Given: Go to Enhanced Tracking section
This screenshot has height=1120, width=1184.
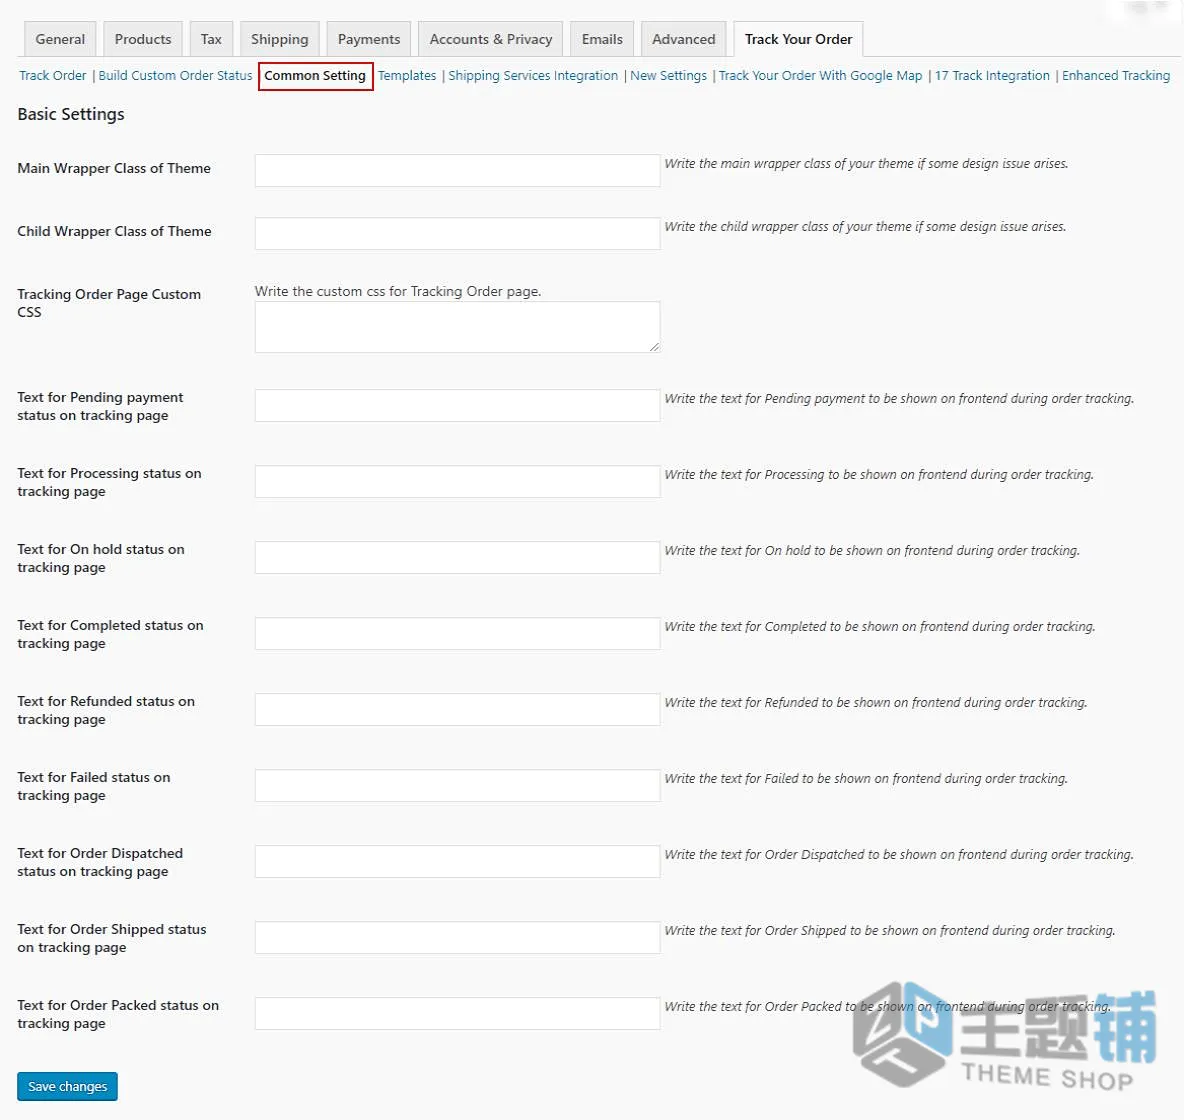Looking at the screenshot, I should point(1116,76).
